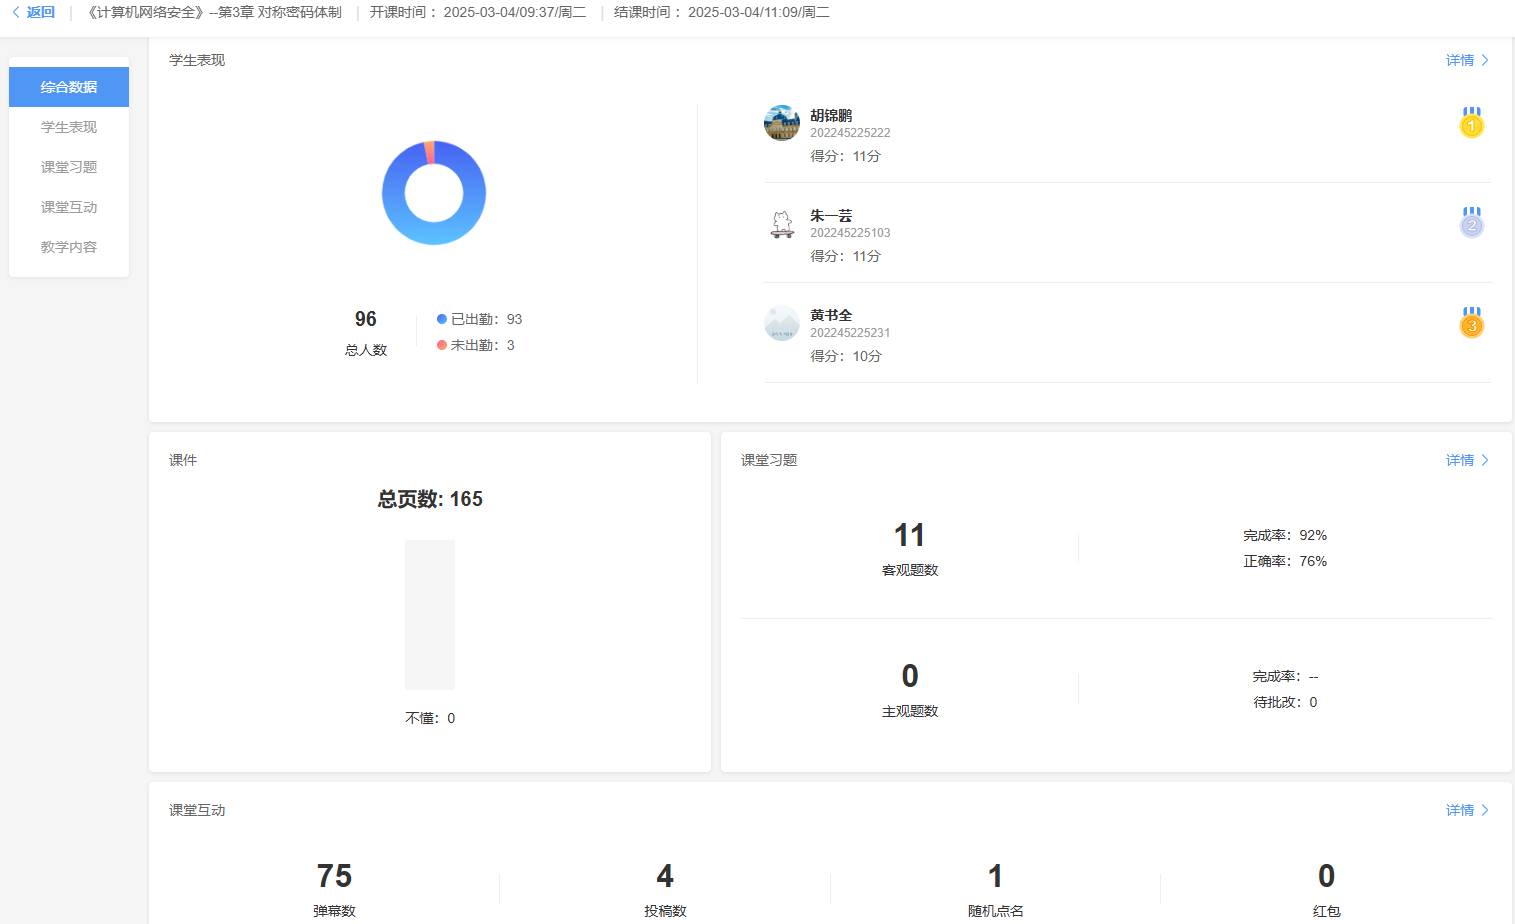The image size is (1515, 924).
Task: Click 胡锦鹏's profile avatar
Action: coord(782,123)
